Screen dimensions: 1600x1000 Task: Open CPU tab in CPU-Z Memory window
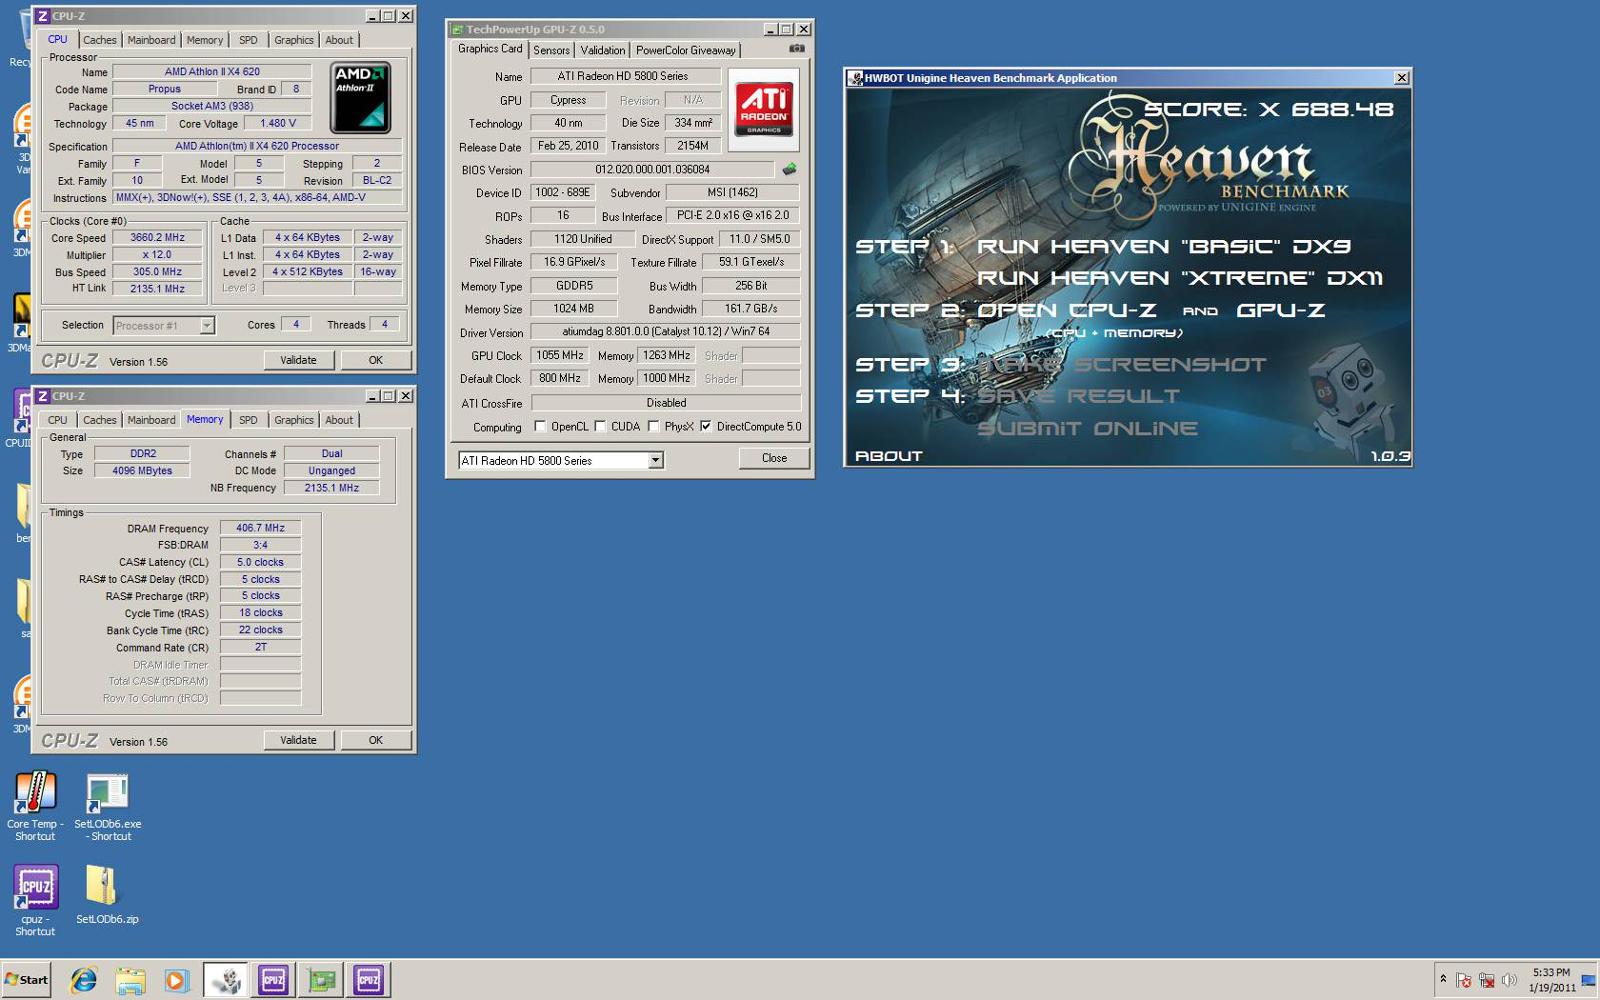point(58,420)
